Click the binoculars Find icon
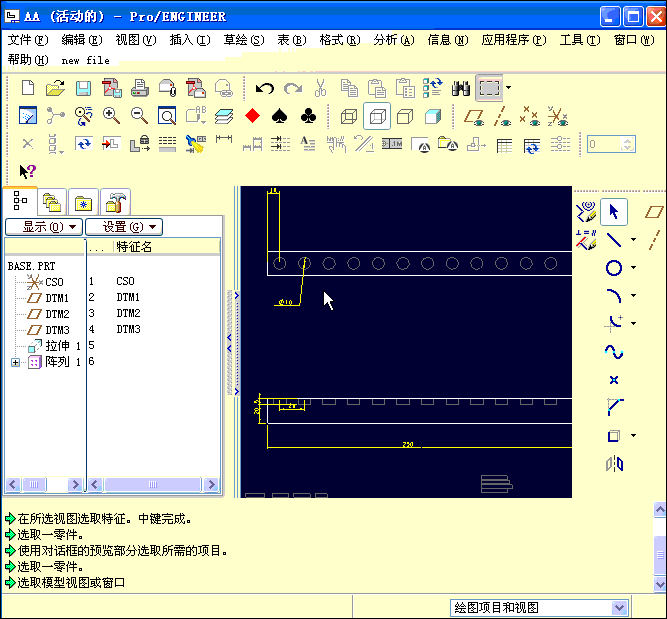The height and width of the screenshot is (619, 667). tap(461, 88)
